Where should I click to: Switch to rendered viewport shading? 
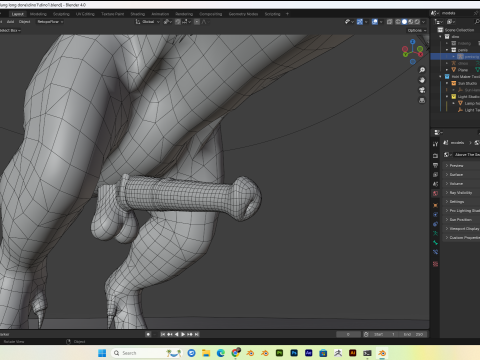click(x=417, y=22)
